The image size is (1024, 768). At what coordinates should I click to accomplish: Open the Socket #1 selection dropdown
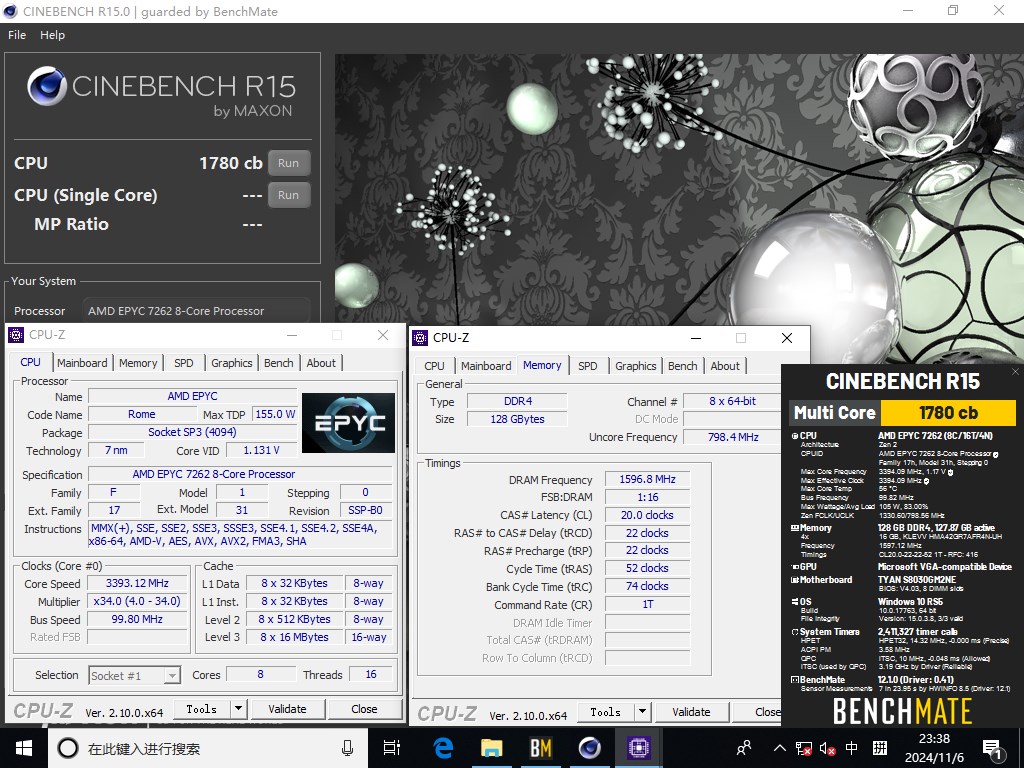[x=135, y=675]
